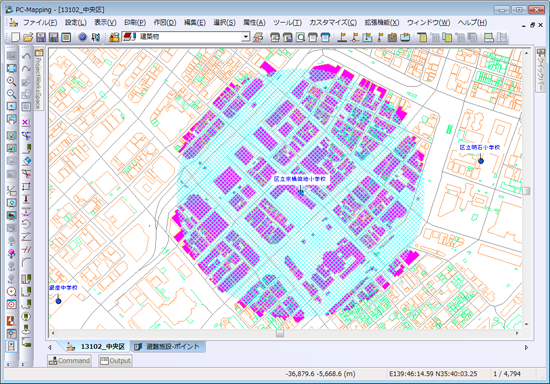Click the undo arrow icon
The image size is (550, 384).
point(26,56)
